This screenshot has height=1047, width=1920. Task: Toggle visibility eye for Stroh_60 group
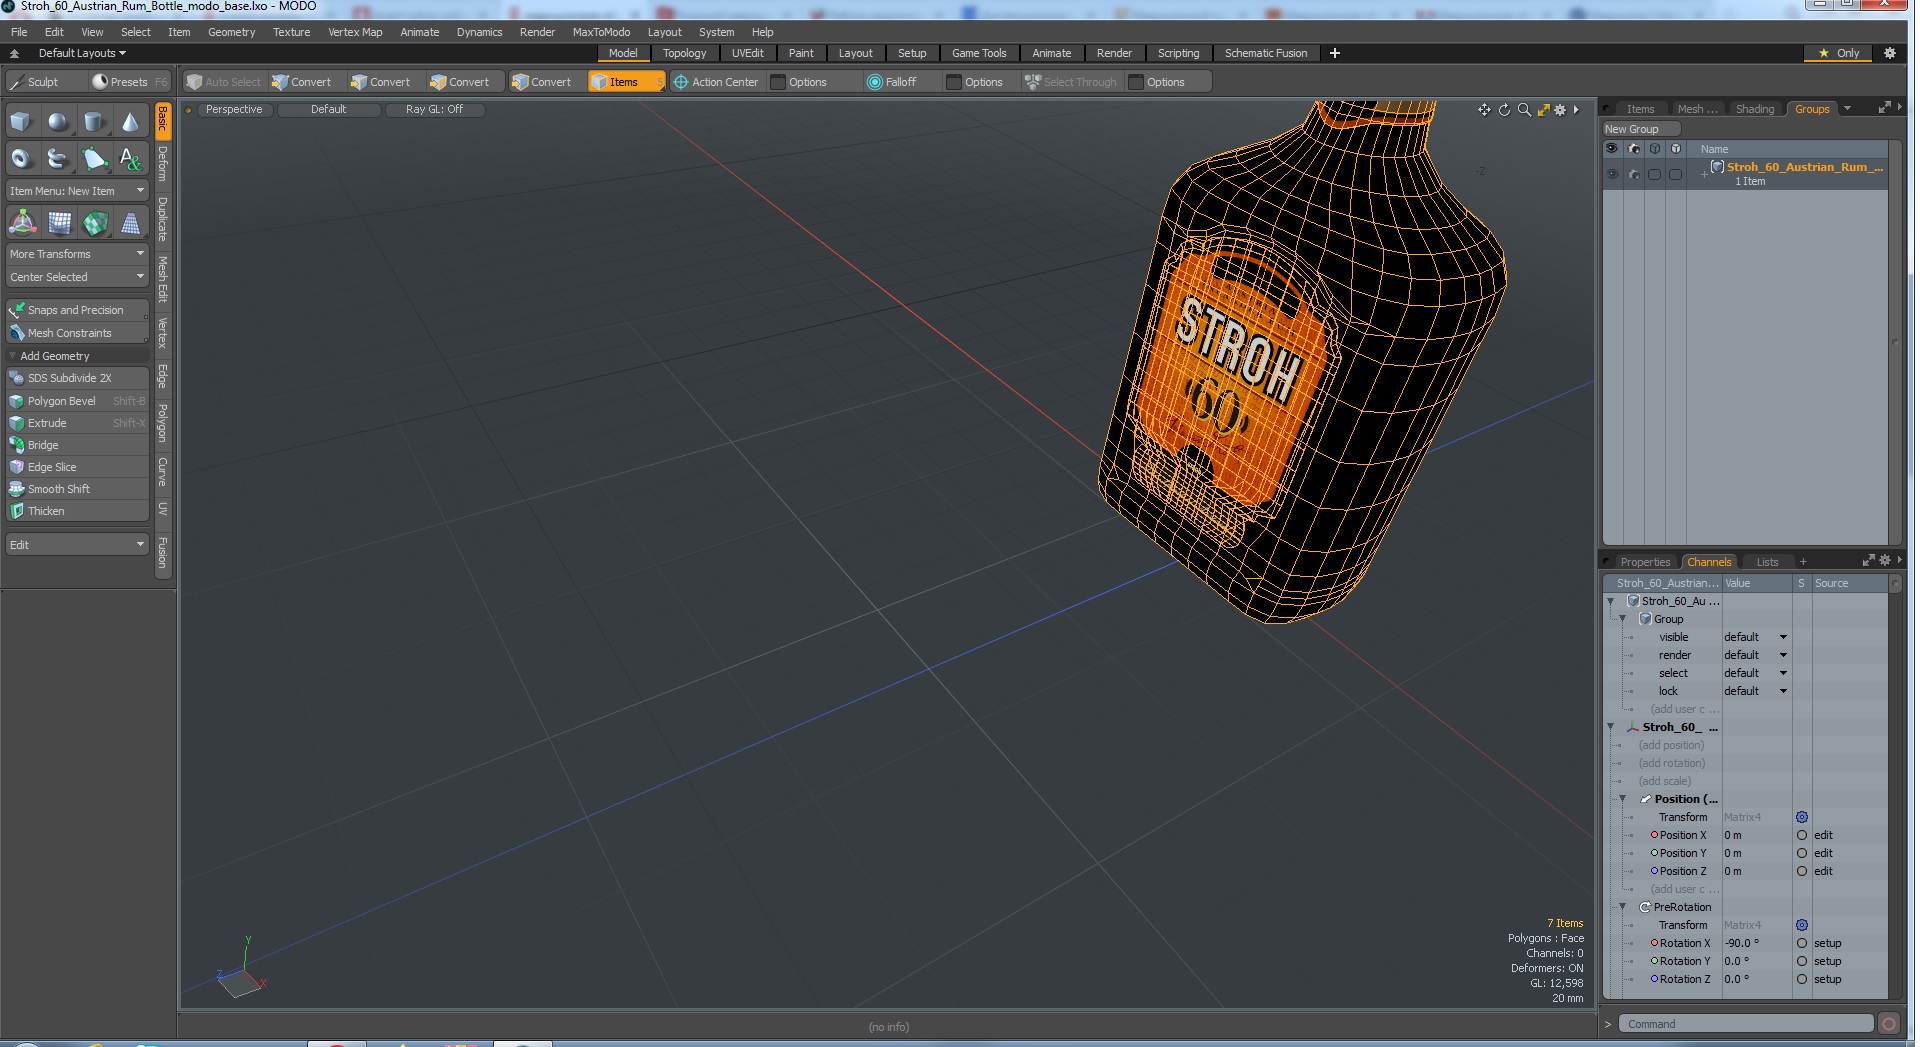[1612, 174]
